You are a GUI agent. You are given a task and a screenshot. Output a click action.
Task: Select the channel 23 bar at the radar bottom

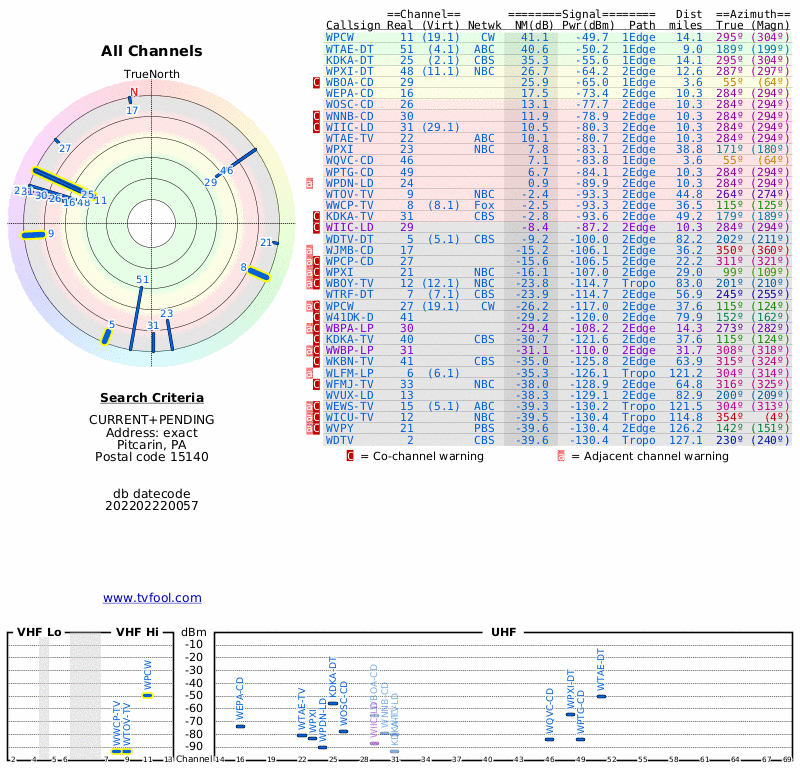click(170, 335)
